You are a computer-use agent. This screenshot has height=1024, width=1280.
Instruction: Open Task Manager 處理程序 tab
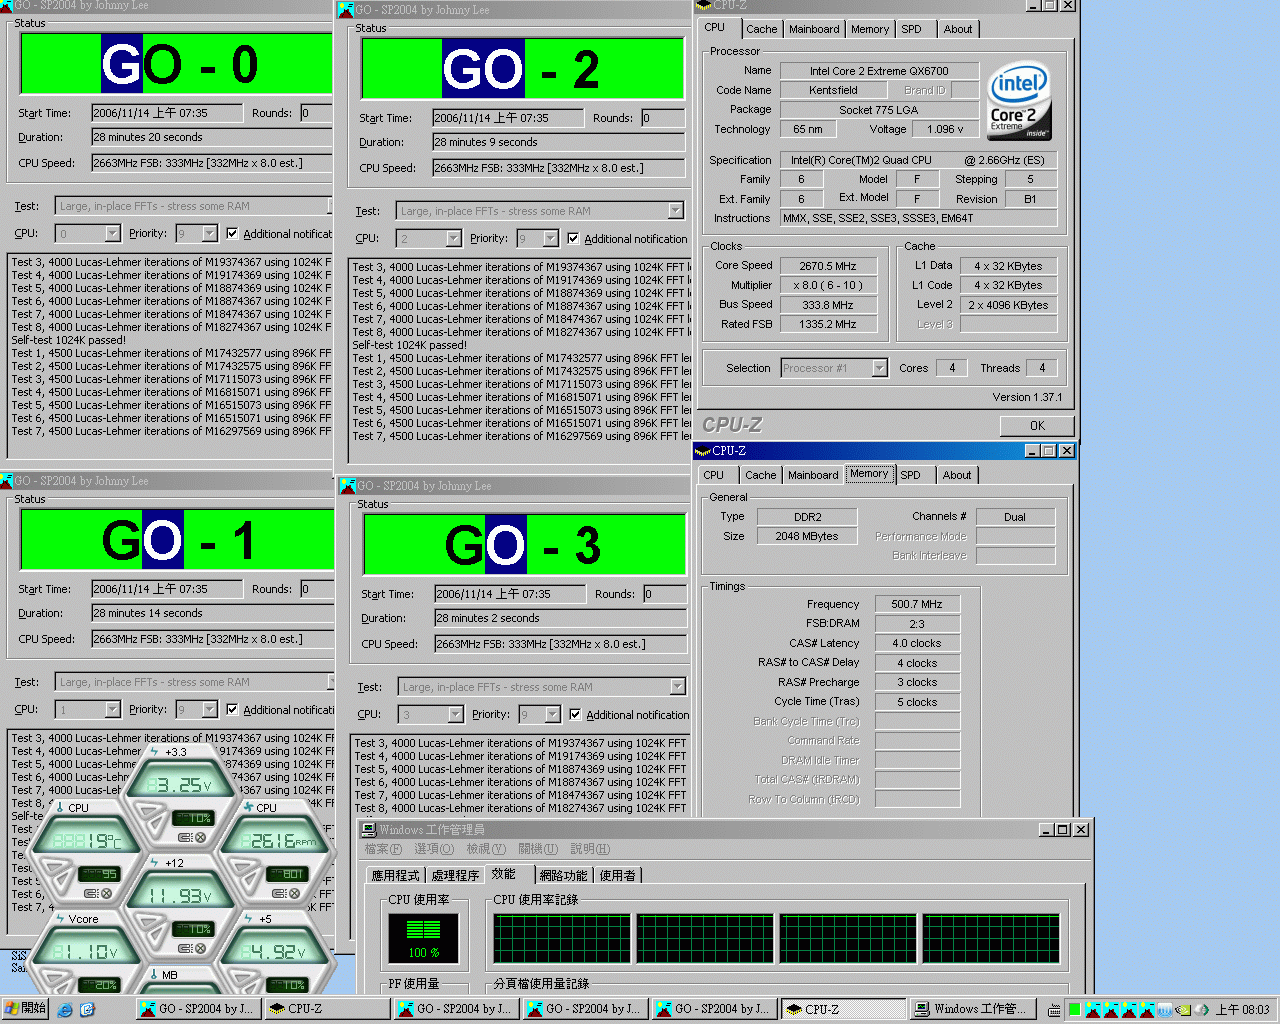(455, 875)
